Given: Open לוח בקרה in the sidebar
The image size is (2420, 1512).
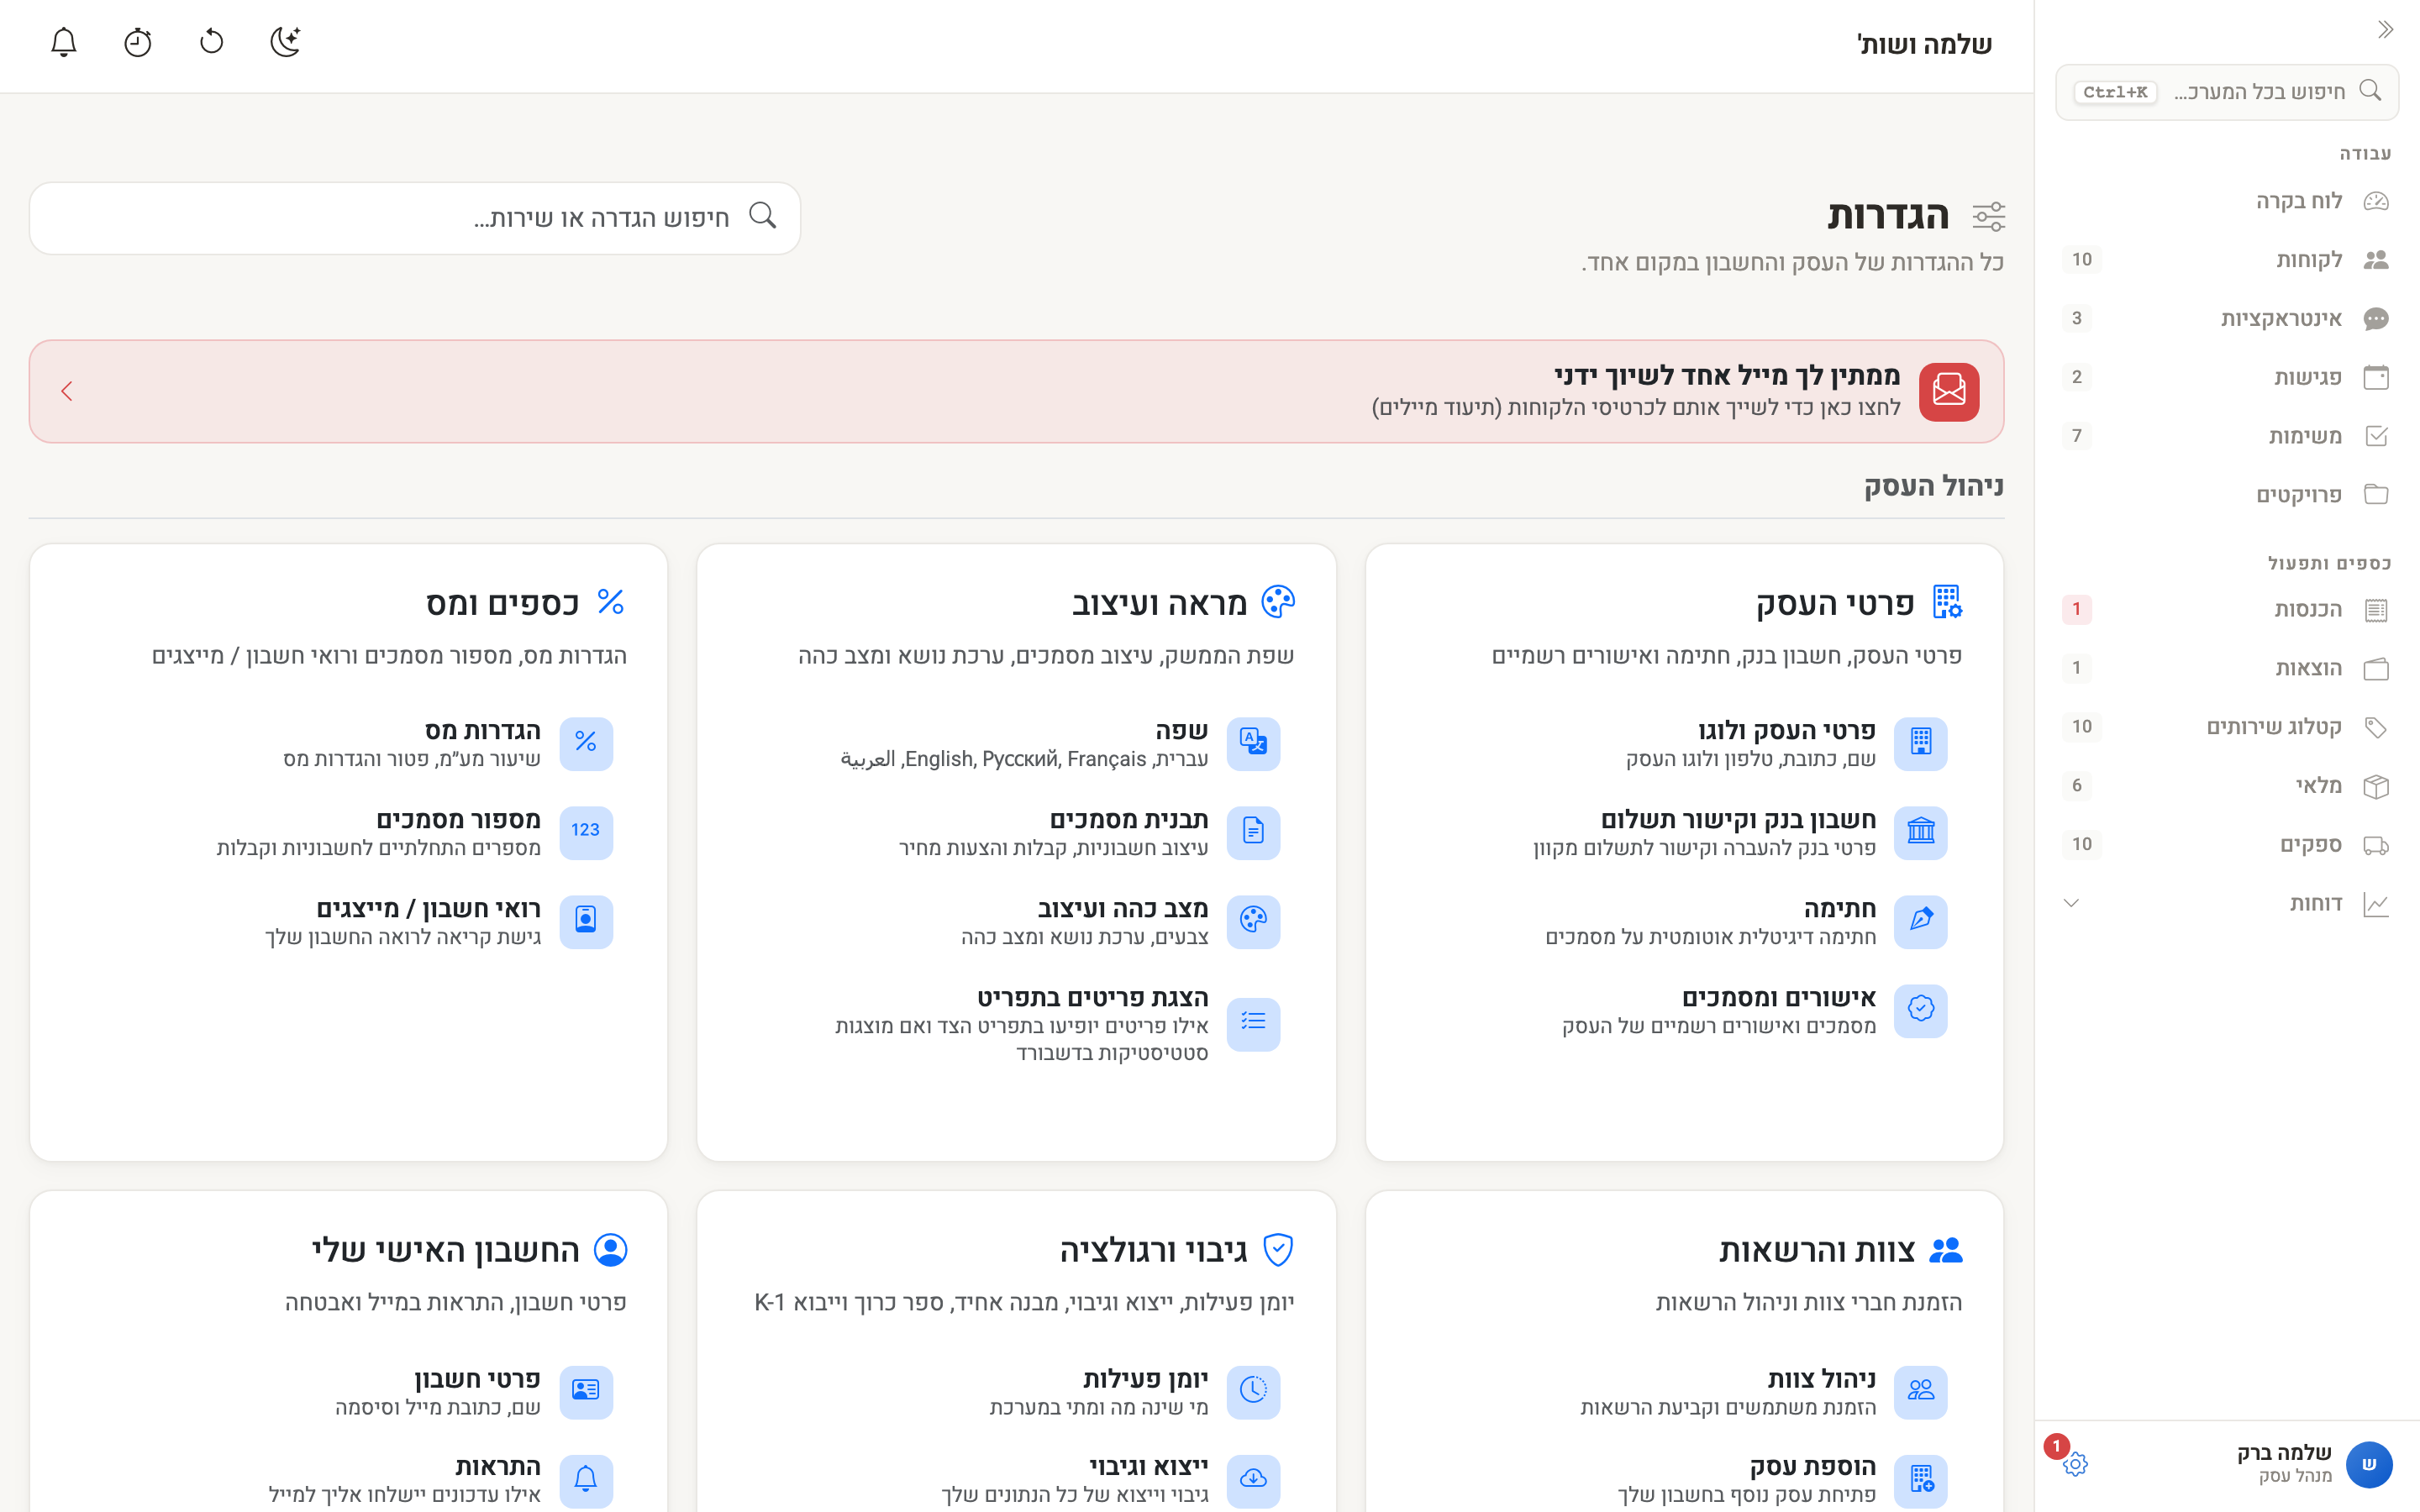Looking at the screenshot, I should 2227,201.
